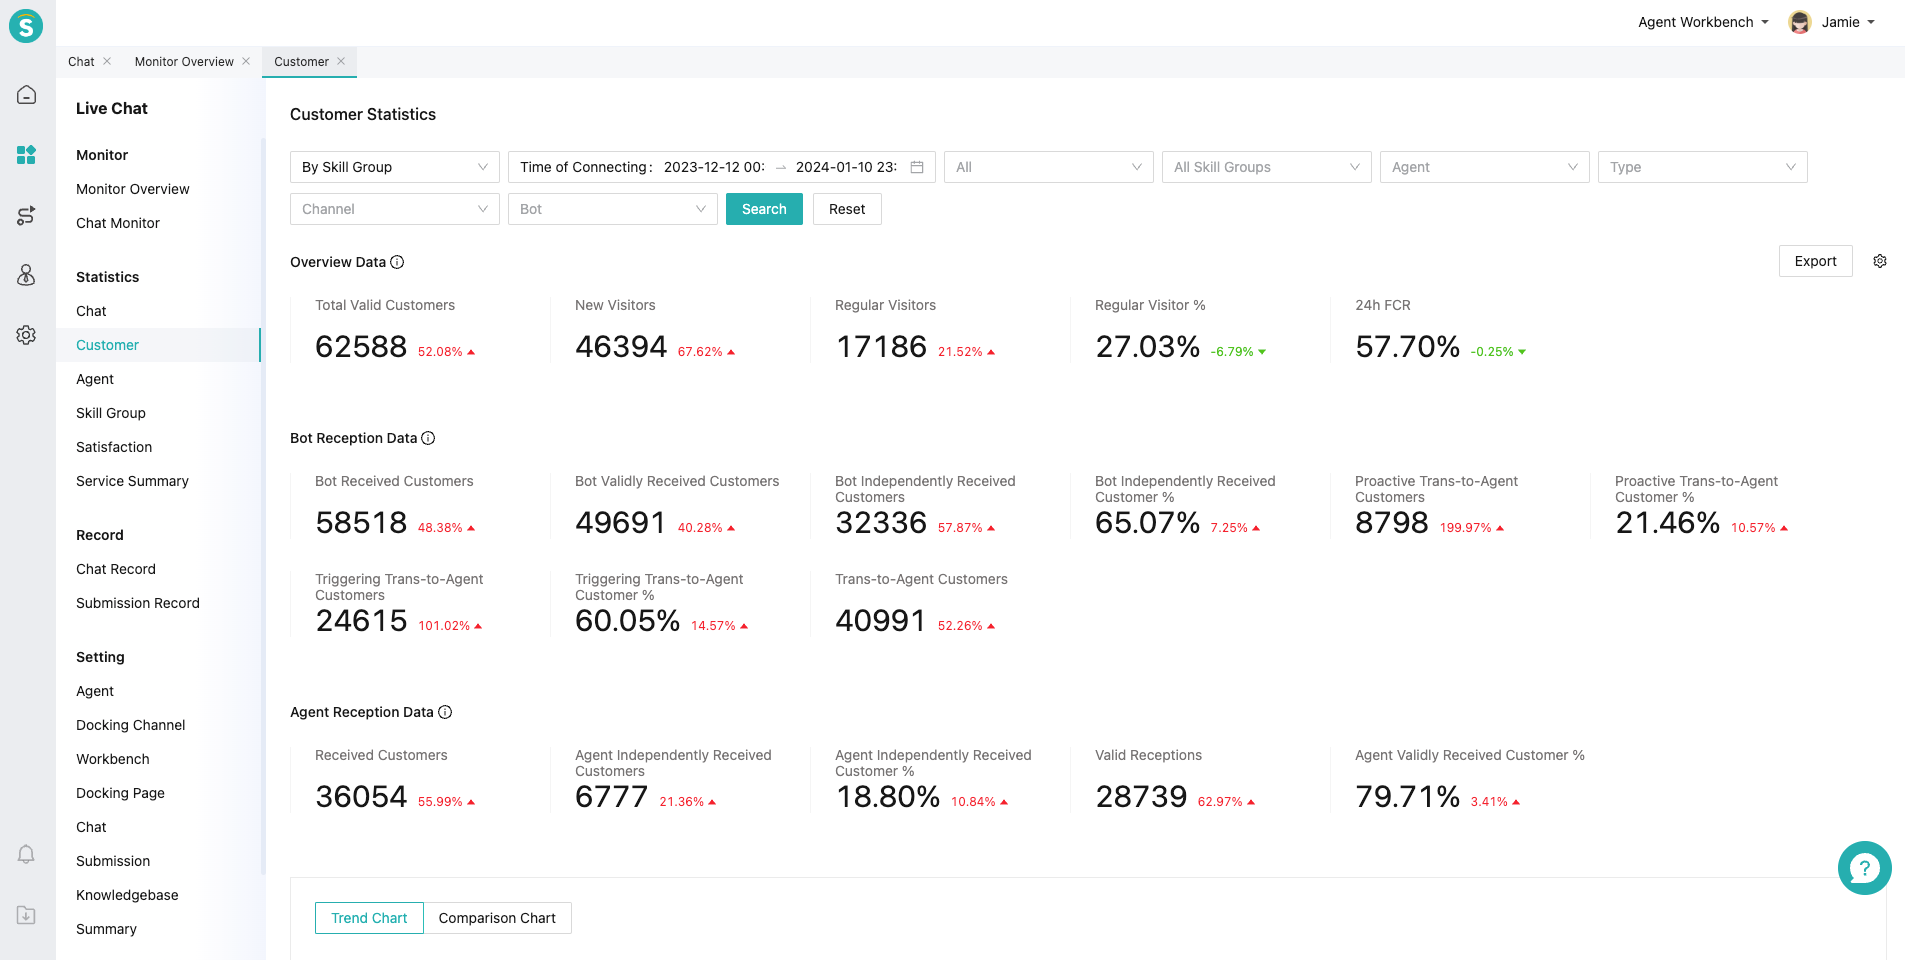The height and width of the screenshot is (960, 1905).
Task: Open the Bot filter dropdown
Action: [613, 209]
